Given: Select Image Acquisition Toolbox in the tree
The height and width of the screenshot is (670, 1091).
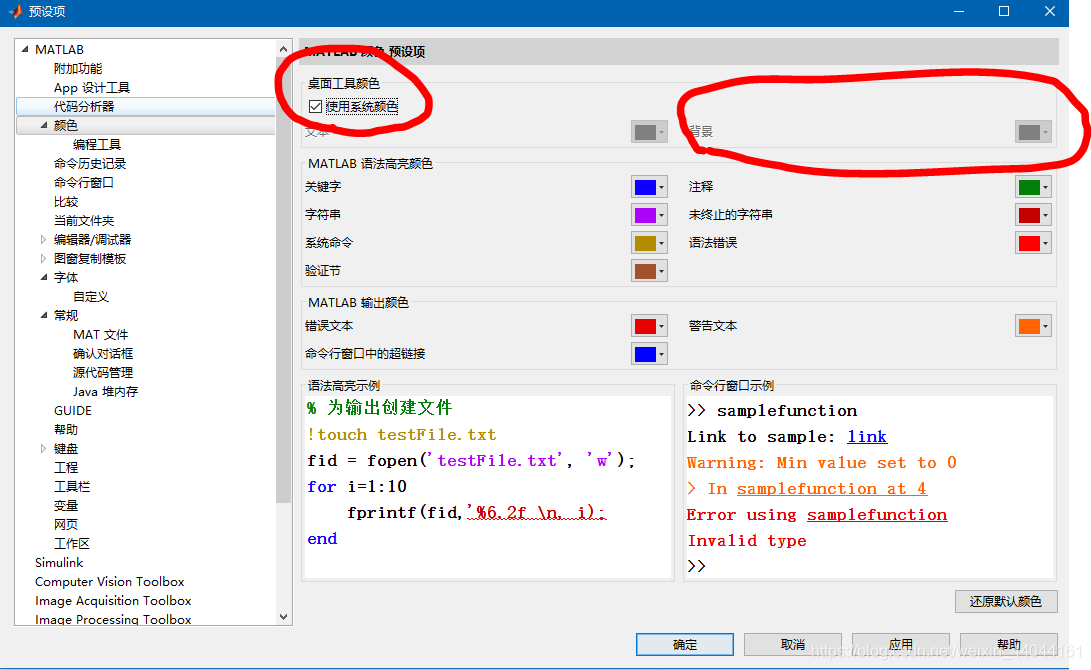Looking at the screenshot, I should (x=113, y=600).
